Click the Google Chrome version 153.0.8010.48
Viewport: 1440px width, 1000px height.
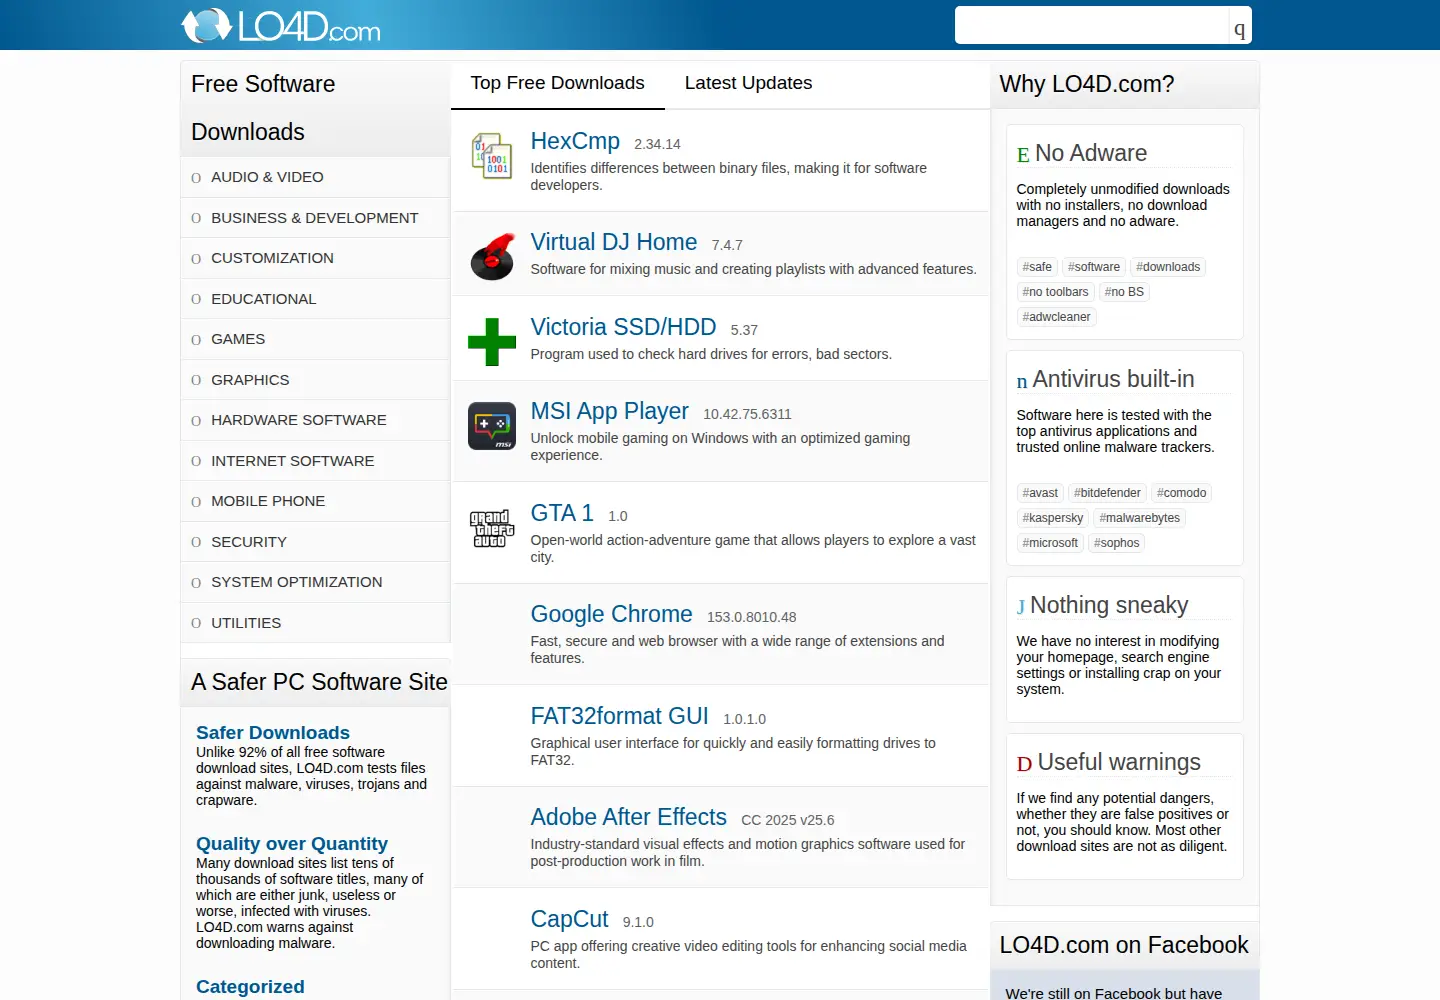click(x=752, y=617)
